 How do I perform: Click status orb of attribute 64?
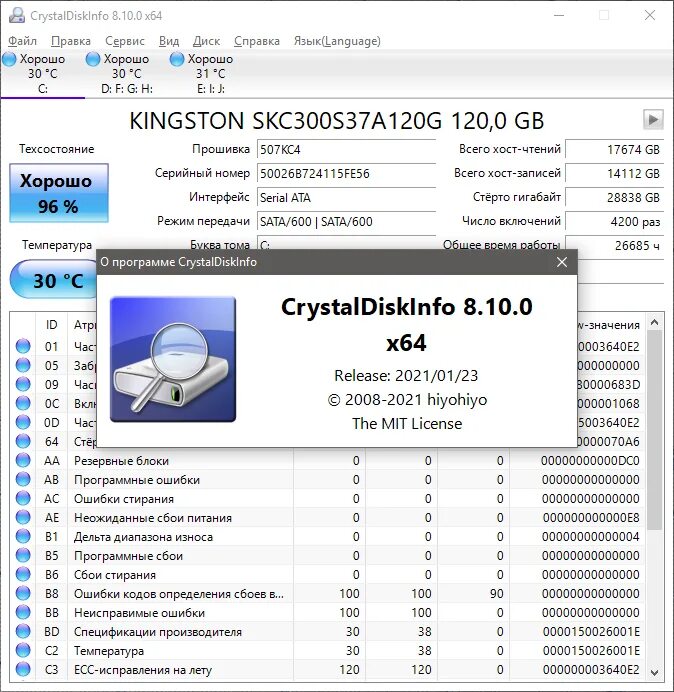point(23,441)
